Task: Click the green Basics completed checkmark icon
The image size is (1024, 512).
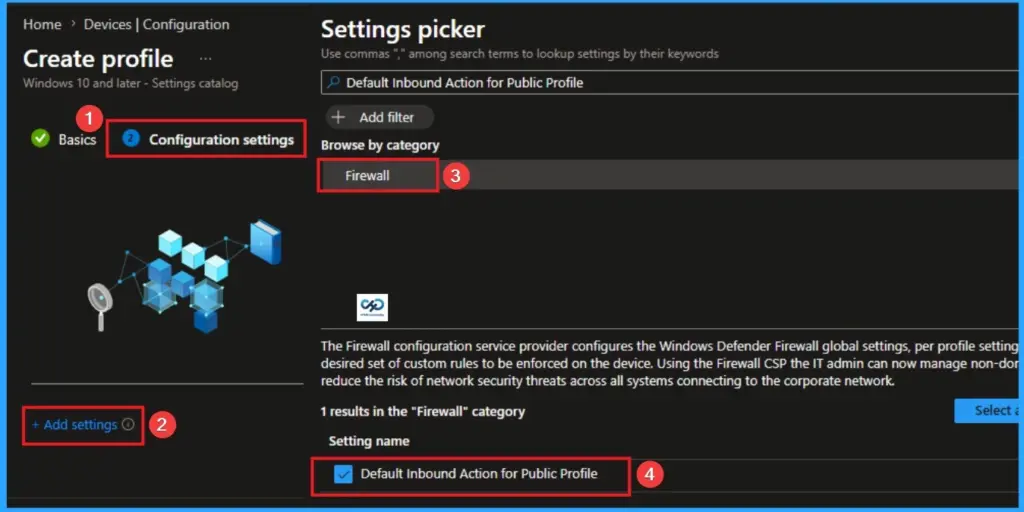Action: [x=40, y=138]
